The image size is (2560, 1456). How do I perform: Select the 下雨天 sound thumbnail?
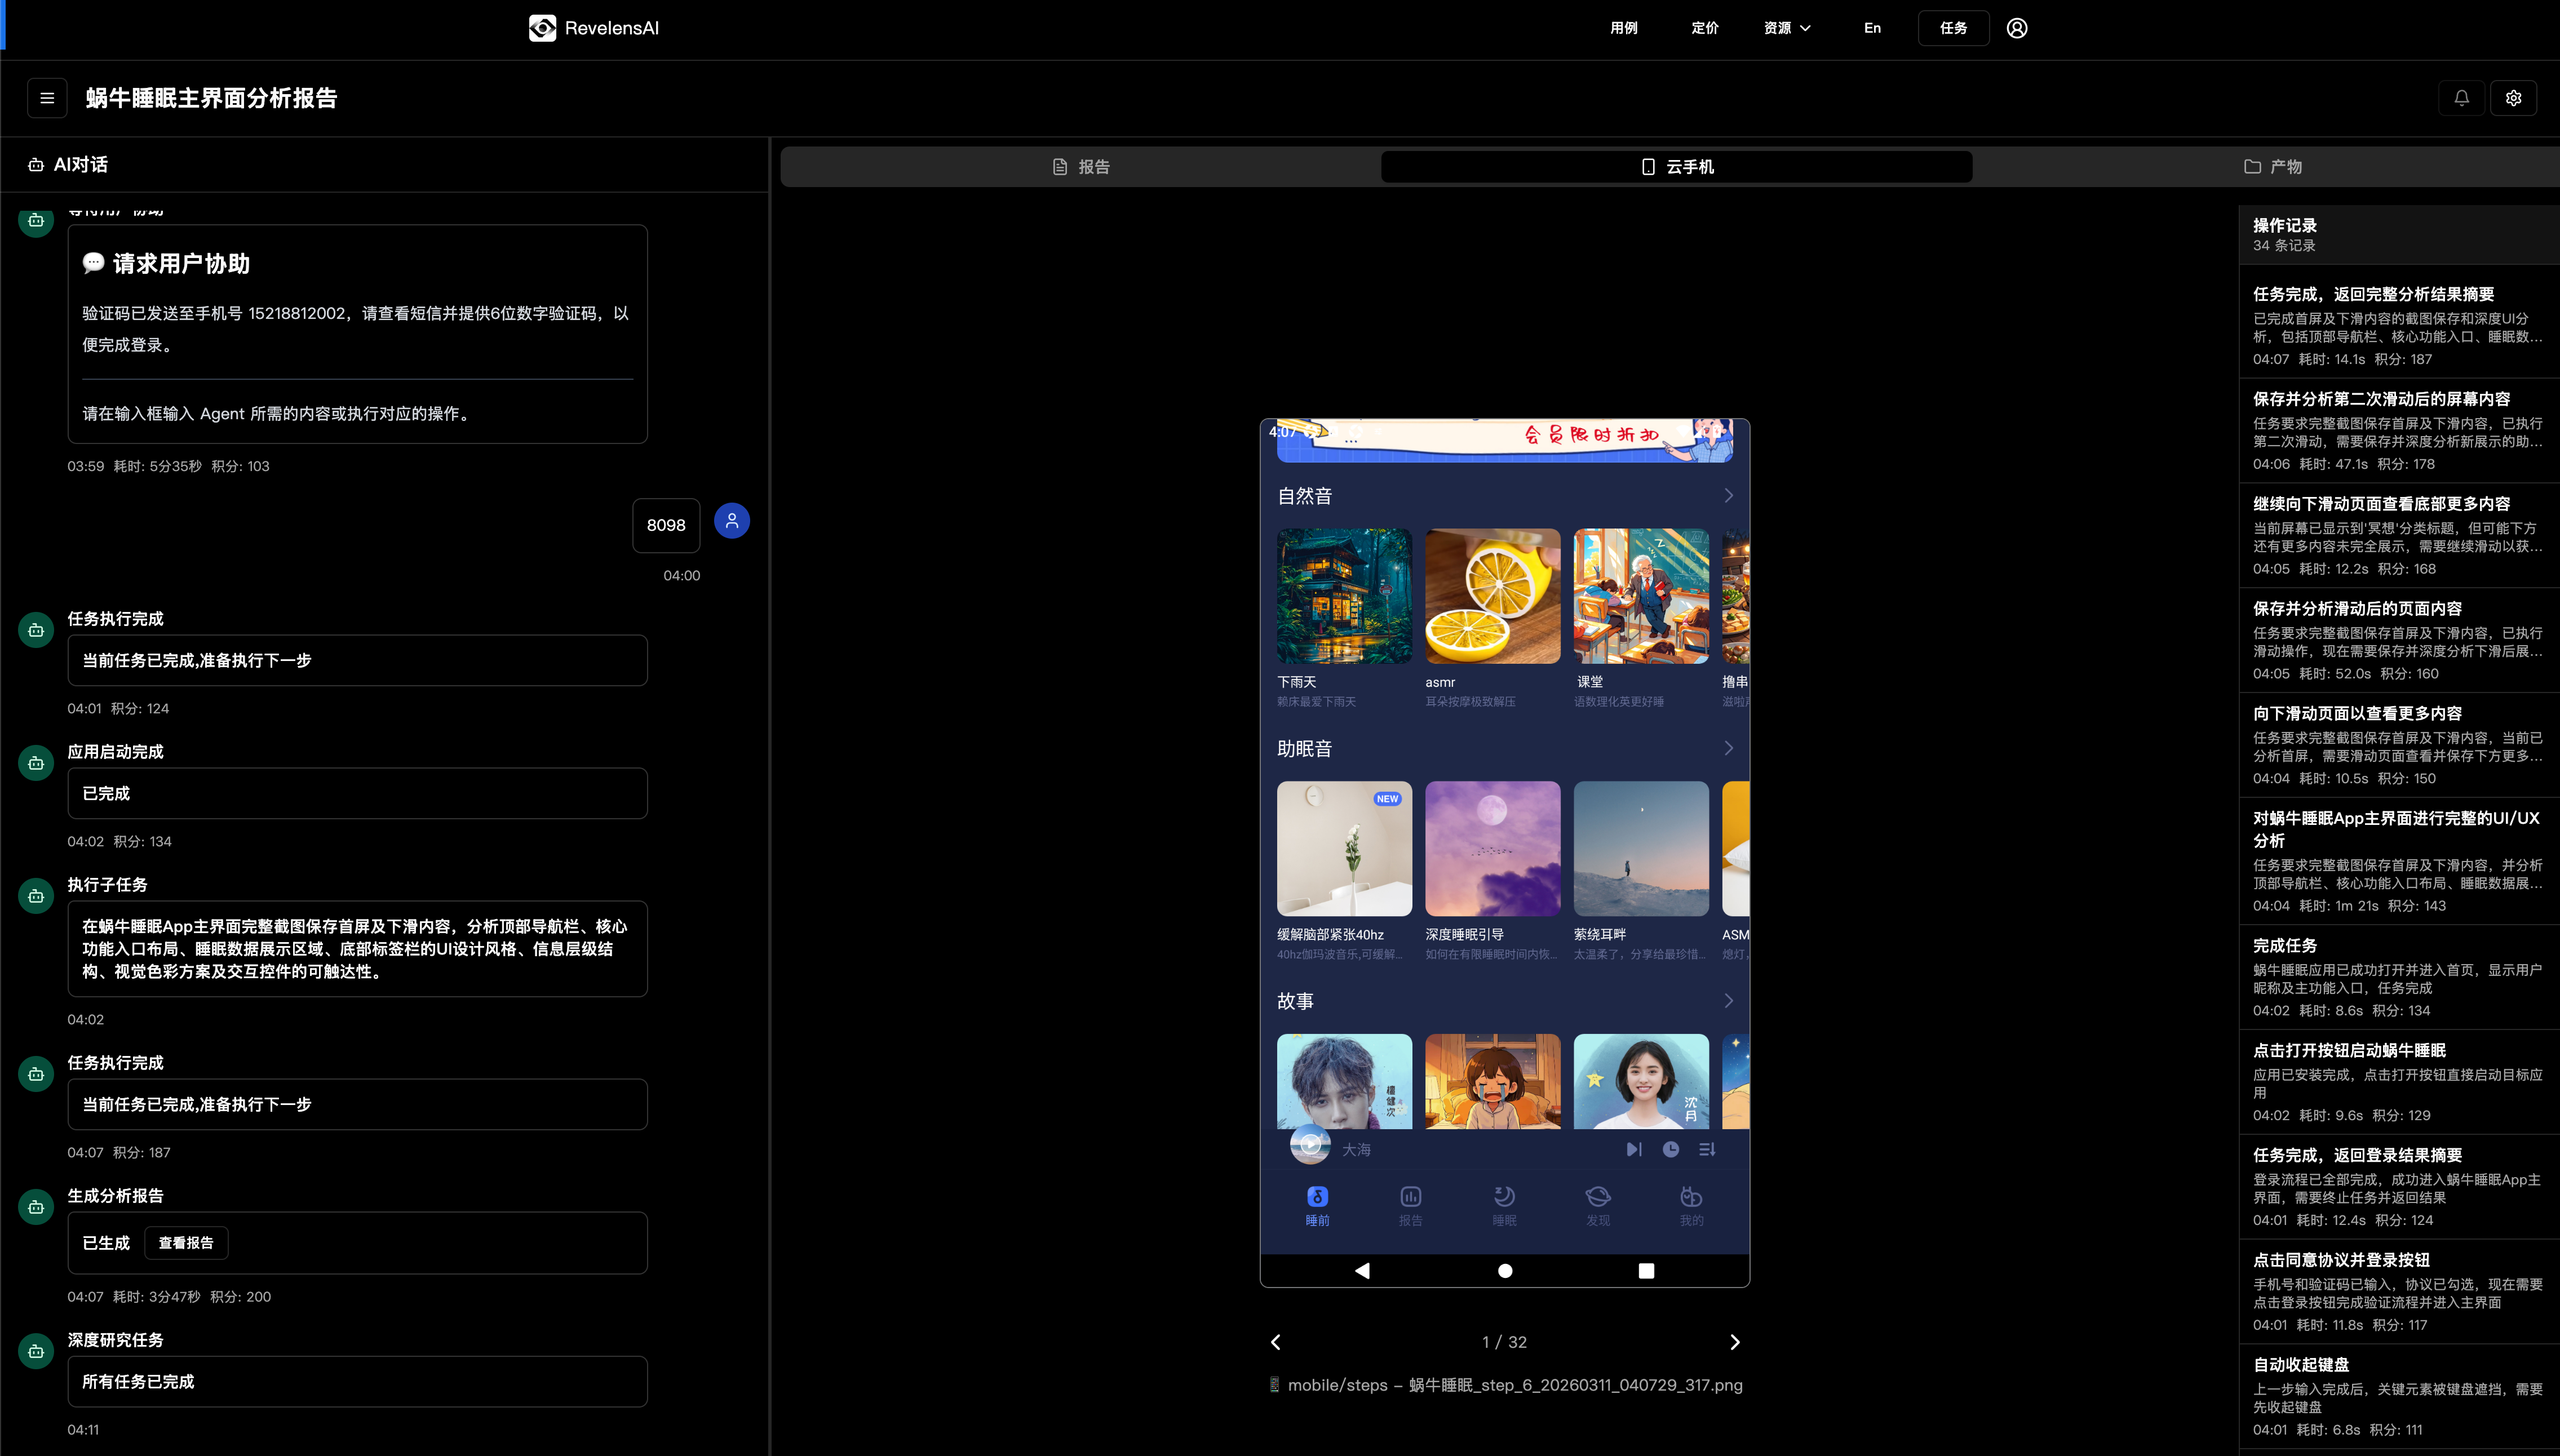coord(1344,596)
